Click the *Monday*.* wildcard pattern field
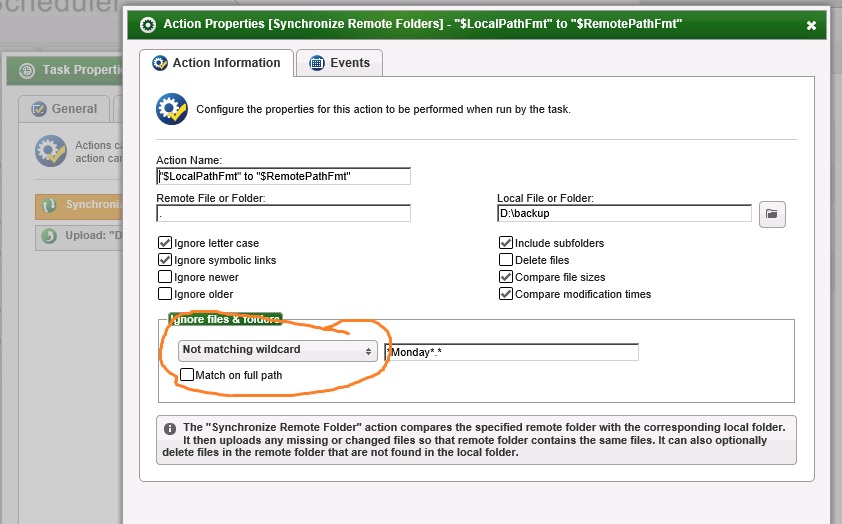Image resolution: width=842 pixels, height=524 pixels. tap(512, 352)
